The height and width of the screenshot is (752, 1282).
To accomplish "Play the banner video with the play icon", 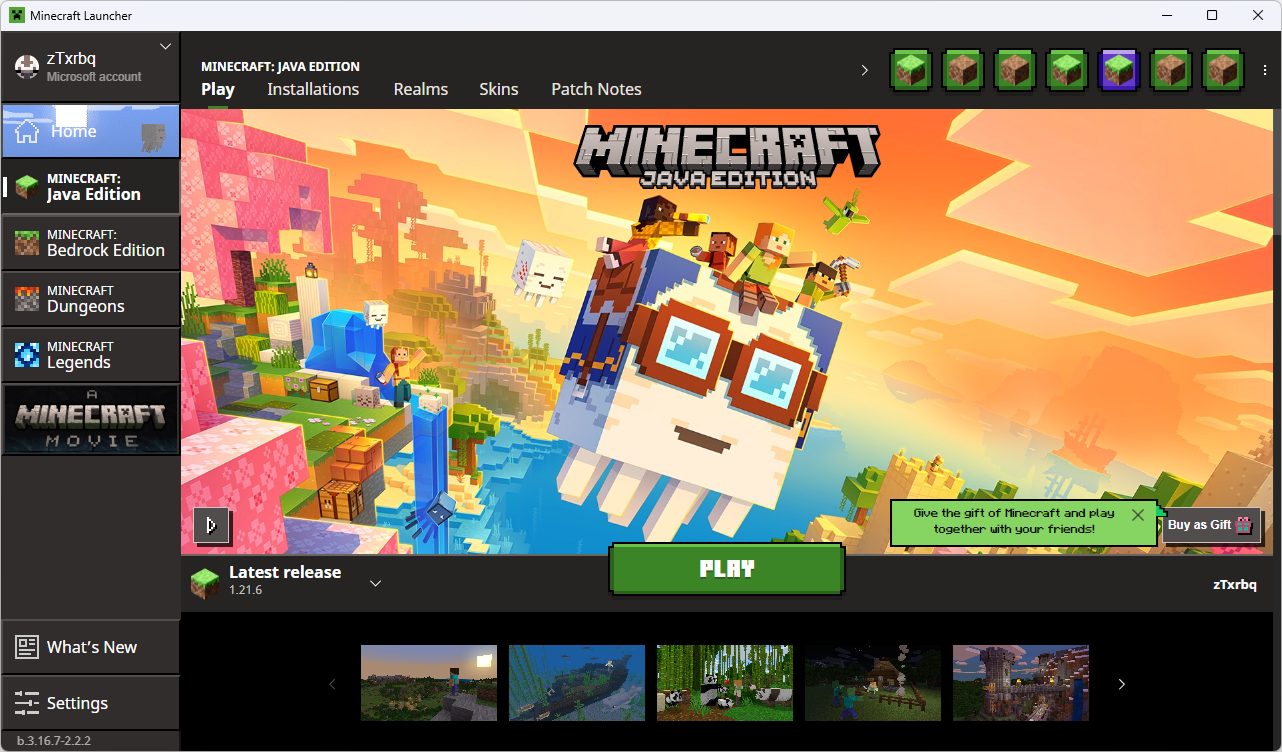I will pyautogui.click(x=212, y=524).
